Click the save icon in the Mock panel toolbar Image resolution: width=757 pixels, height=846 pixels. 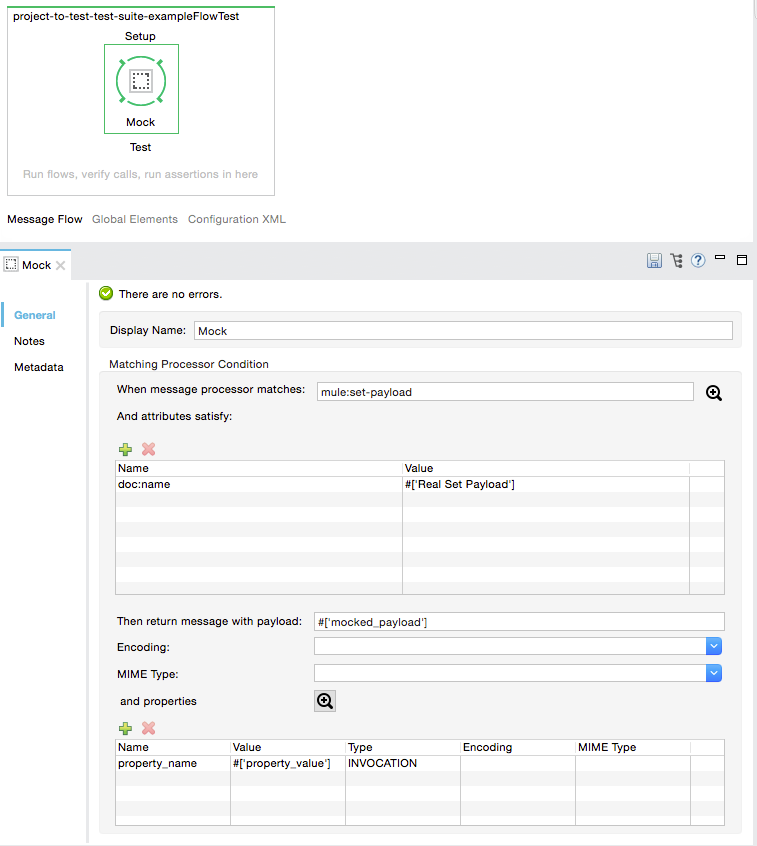point(654,261)
